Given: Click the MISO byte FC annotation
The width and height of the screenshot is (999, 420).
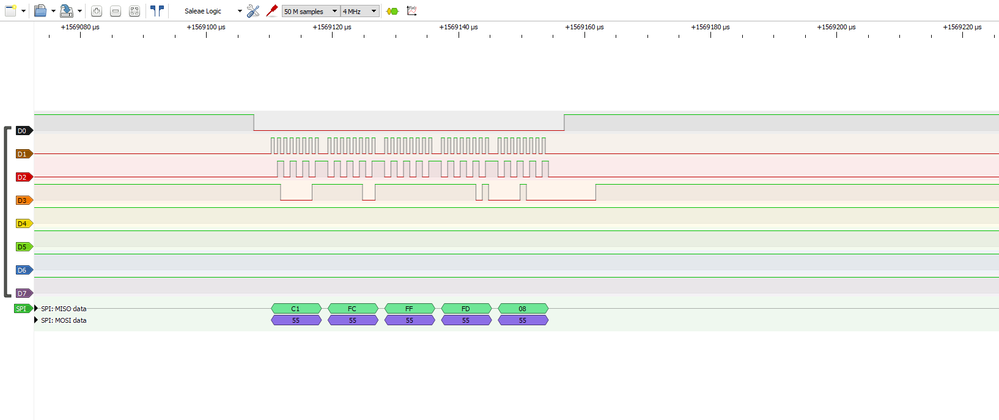Looking at the screenshot, I should (352, 308).
